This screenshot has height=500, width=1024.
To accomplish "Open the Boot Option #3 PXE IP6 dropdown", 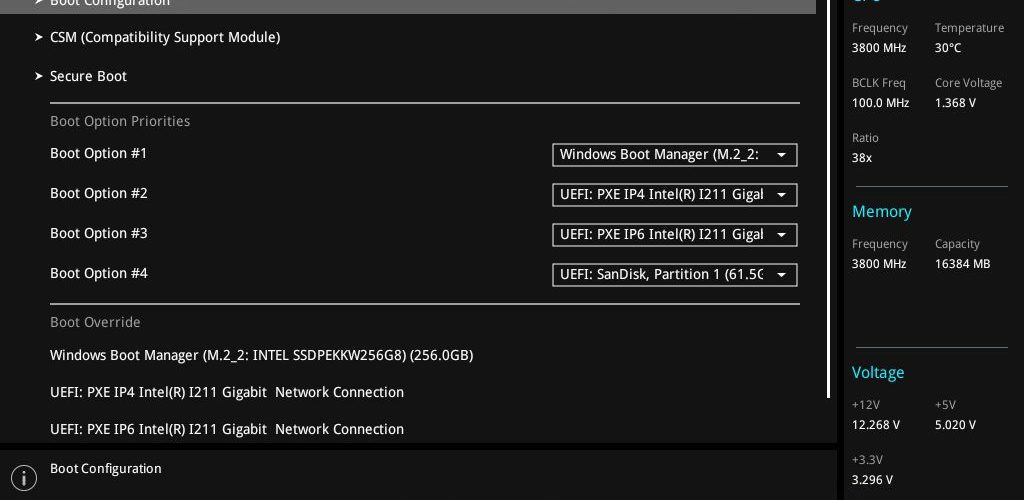I will pyautogui.click(x=675, y=235).
